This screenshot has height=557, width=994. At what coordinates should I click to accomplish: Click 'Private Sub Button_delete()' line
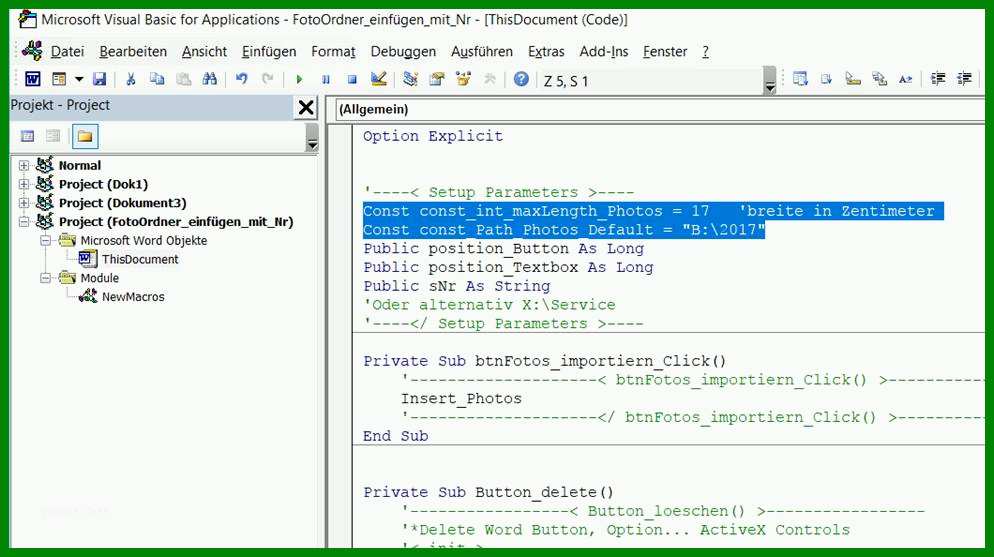click(488, 492)
